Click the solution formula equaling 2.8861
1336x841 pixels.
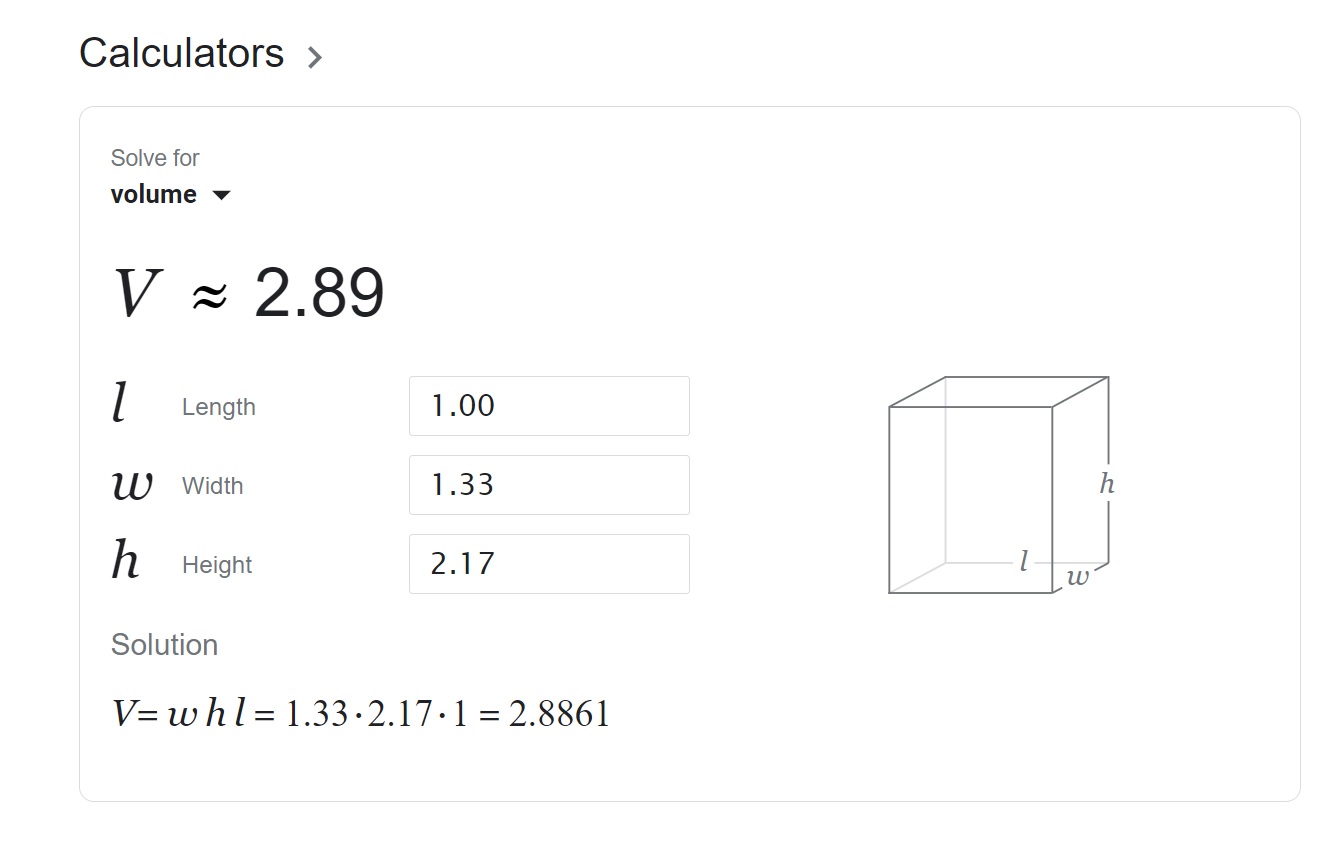tap(360, 714)
